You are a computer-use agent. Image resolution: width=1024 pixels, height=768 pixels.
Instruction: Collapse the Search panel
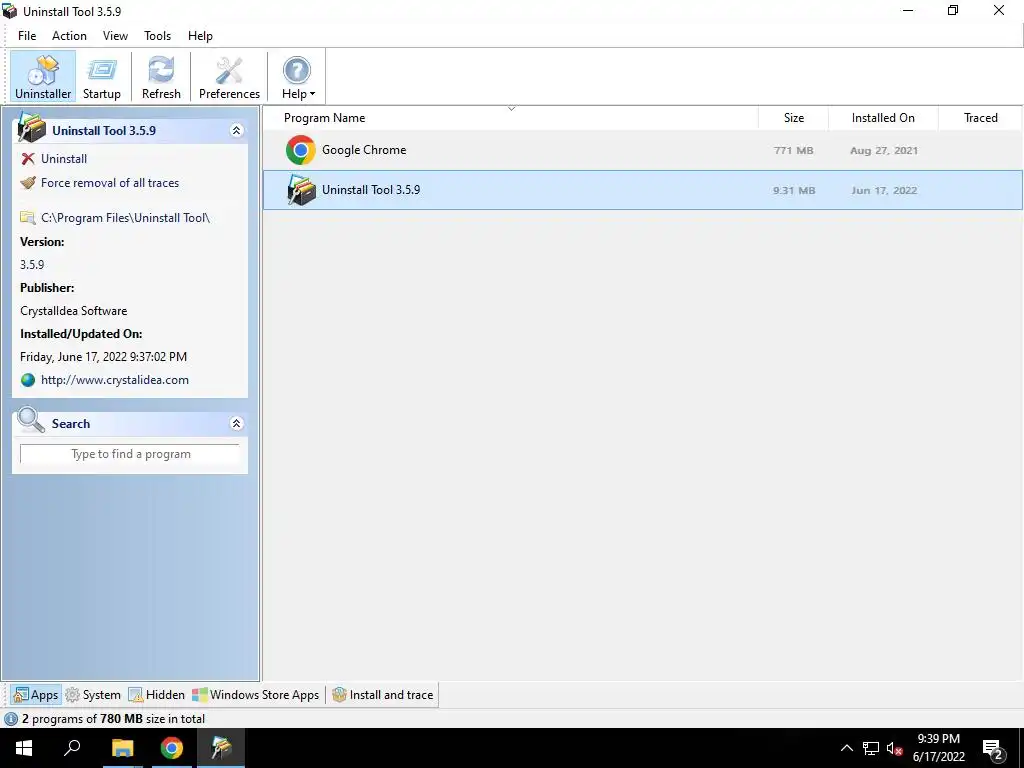point(236,424)
